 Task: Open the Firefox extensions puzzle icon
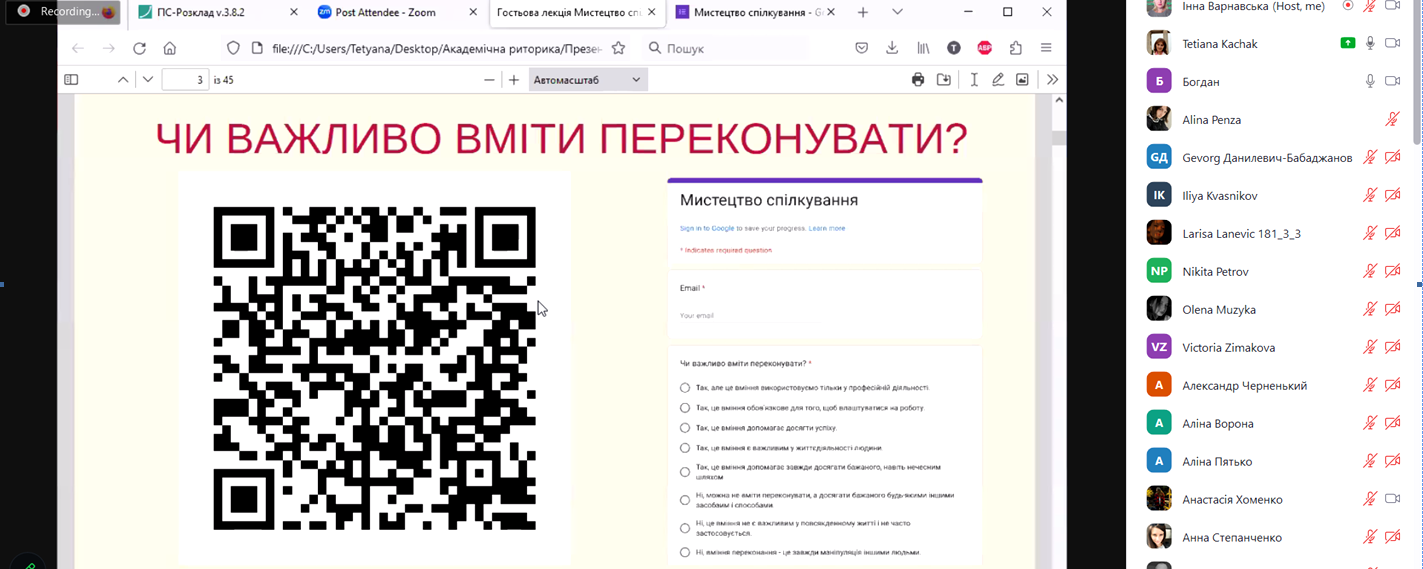point(1016,48)
